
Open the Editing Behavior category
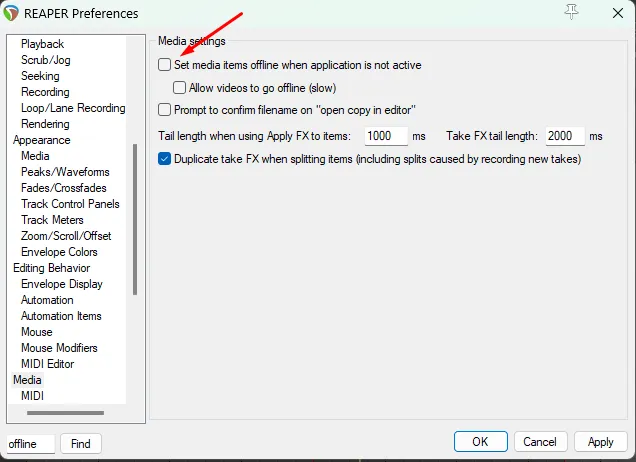point(52,268)
